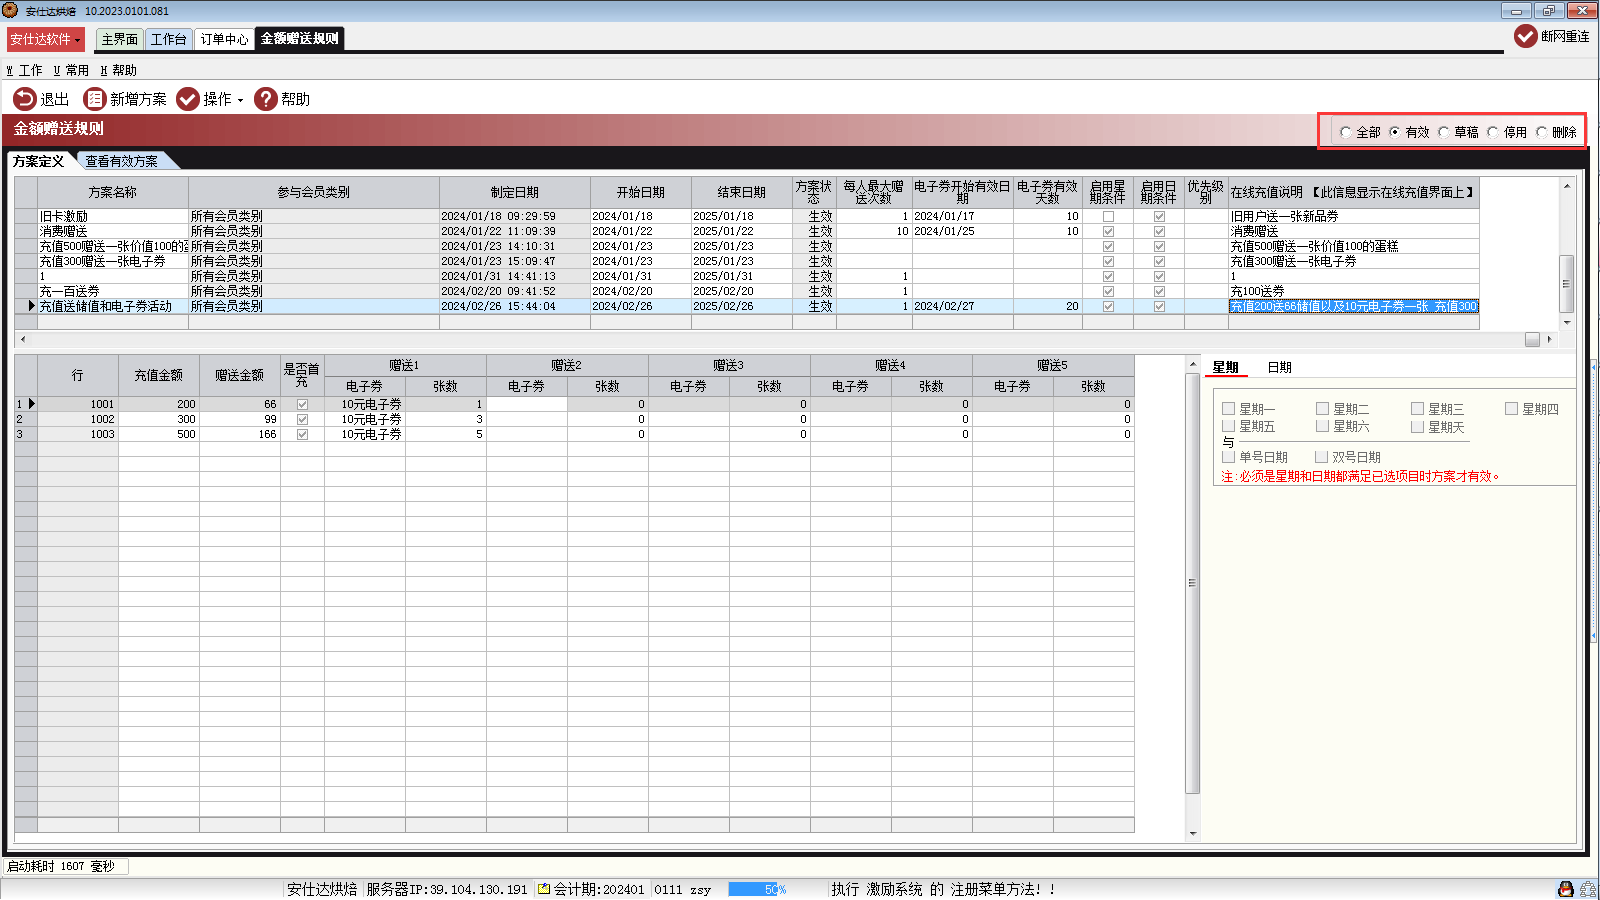Click the user figure icon in status bar
This screenshot has width=1600, height=900.
1566,889
